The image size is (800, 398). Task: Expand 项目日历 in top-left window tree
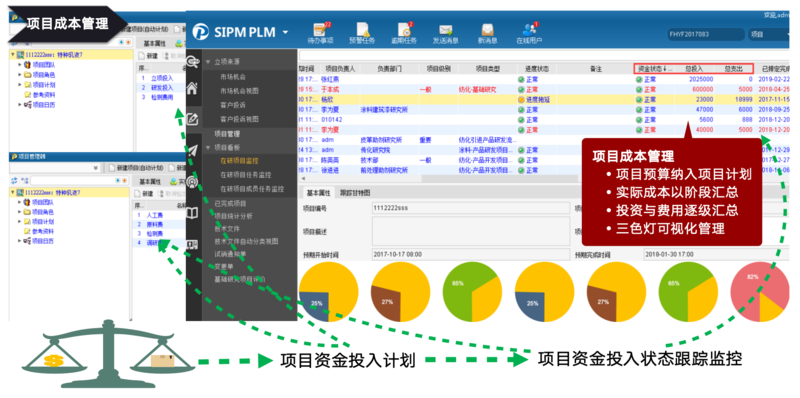point(20,105)
